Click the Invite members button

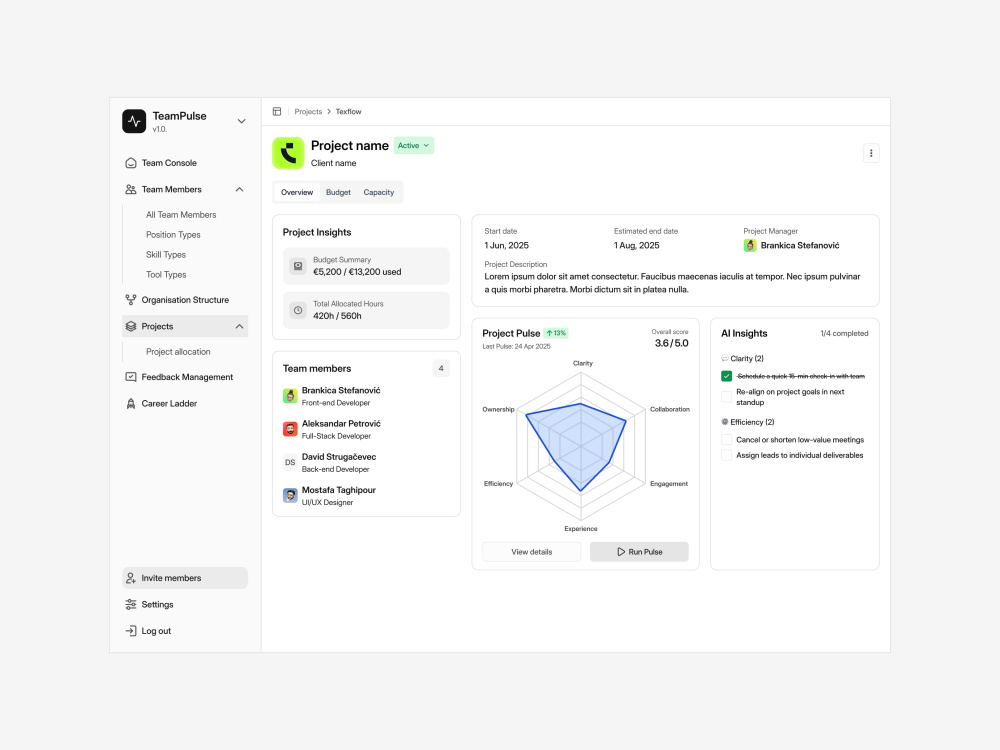pyautogui.click(x=185, y=578)
